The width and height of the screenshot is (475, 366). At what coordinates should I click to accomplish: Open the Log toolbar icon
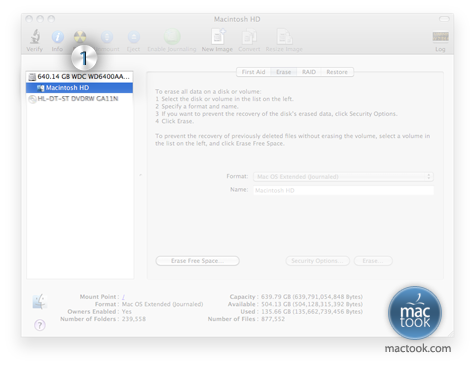440,36
